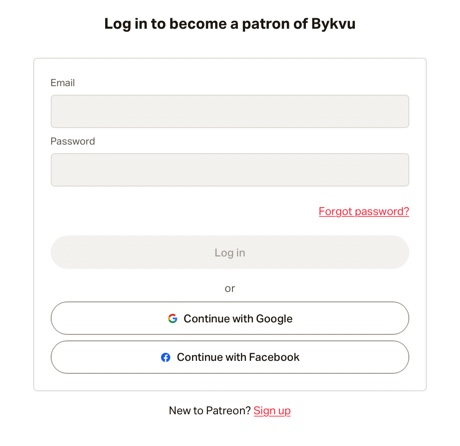The width and height of the screenshot is (460, 446).
Task: Click the Password field label
Action: tap(73, 141)
